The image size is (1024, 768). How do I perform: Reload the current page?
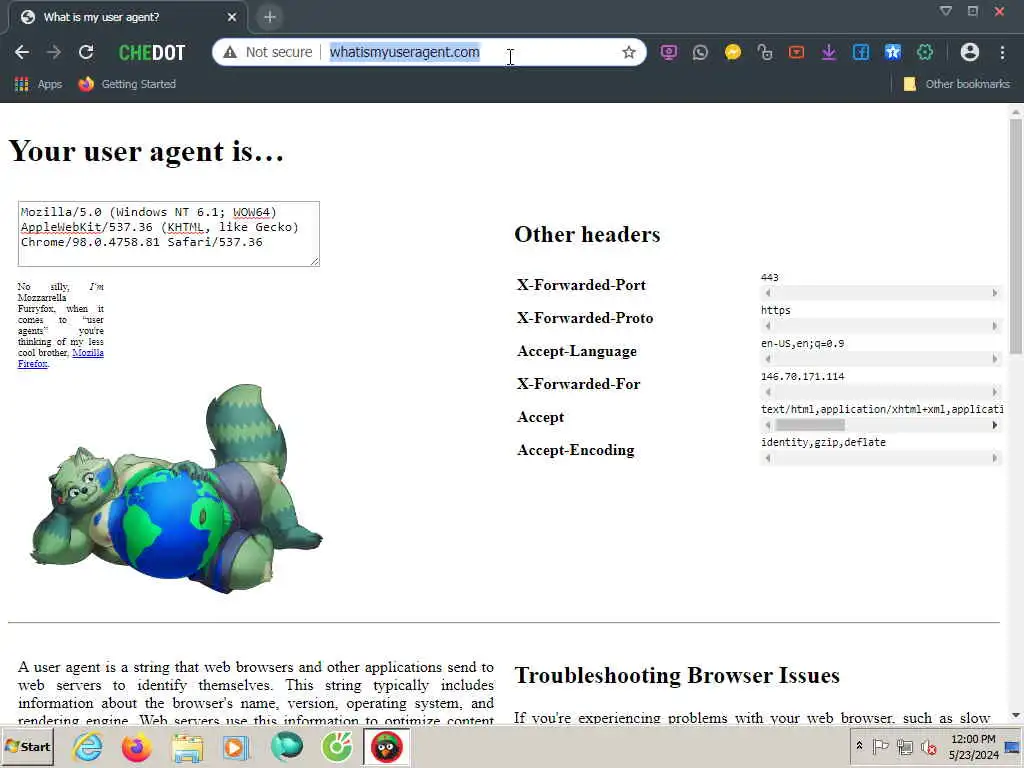pos(86,52)
